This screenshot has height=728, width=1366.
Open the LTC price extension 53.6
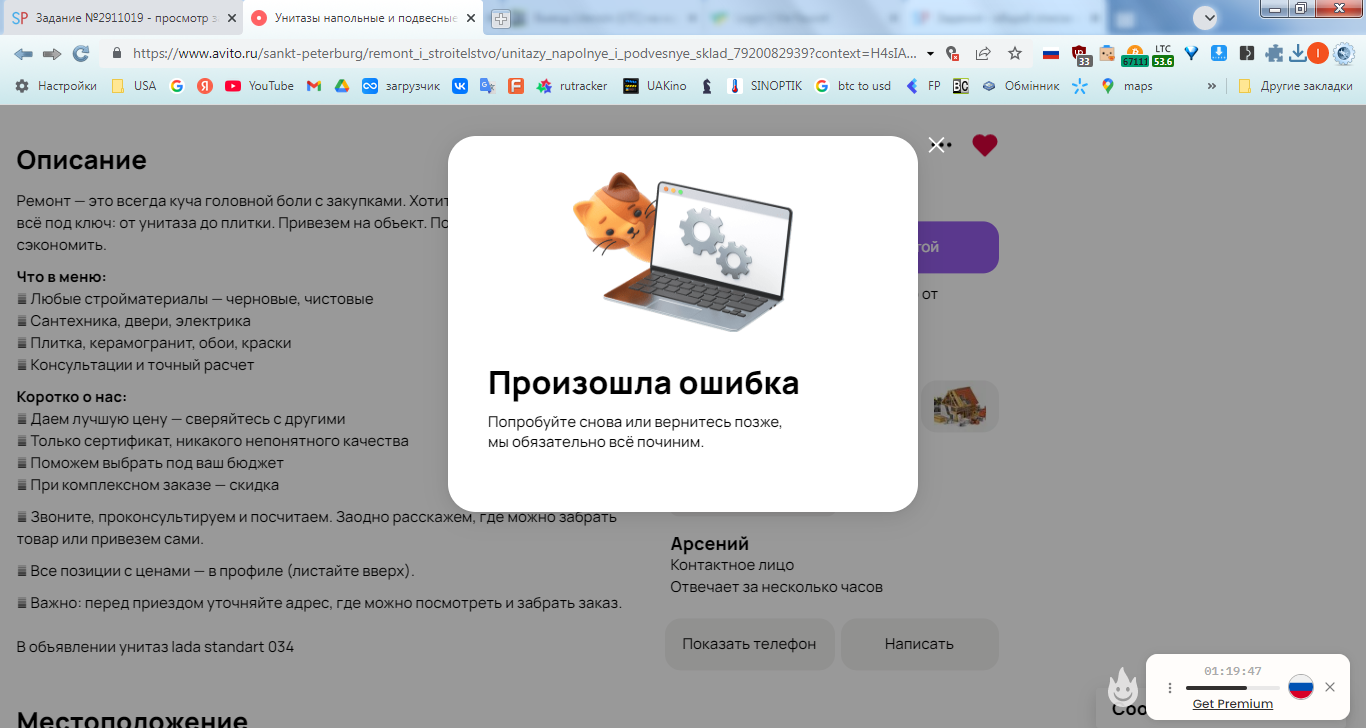pos(1163,55)
